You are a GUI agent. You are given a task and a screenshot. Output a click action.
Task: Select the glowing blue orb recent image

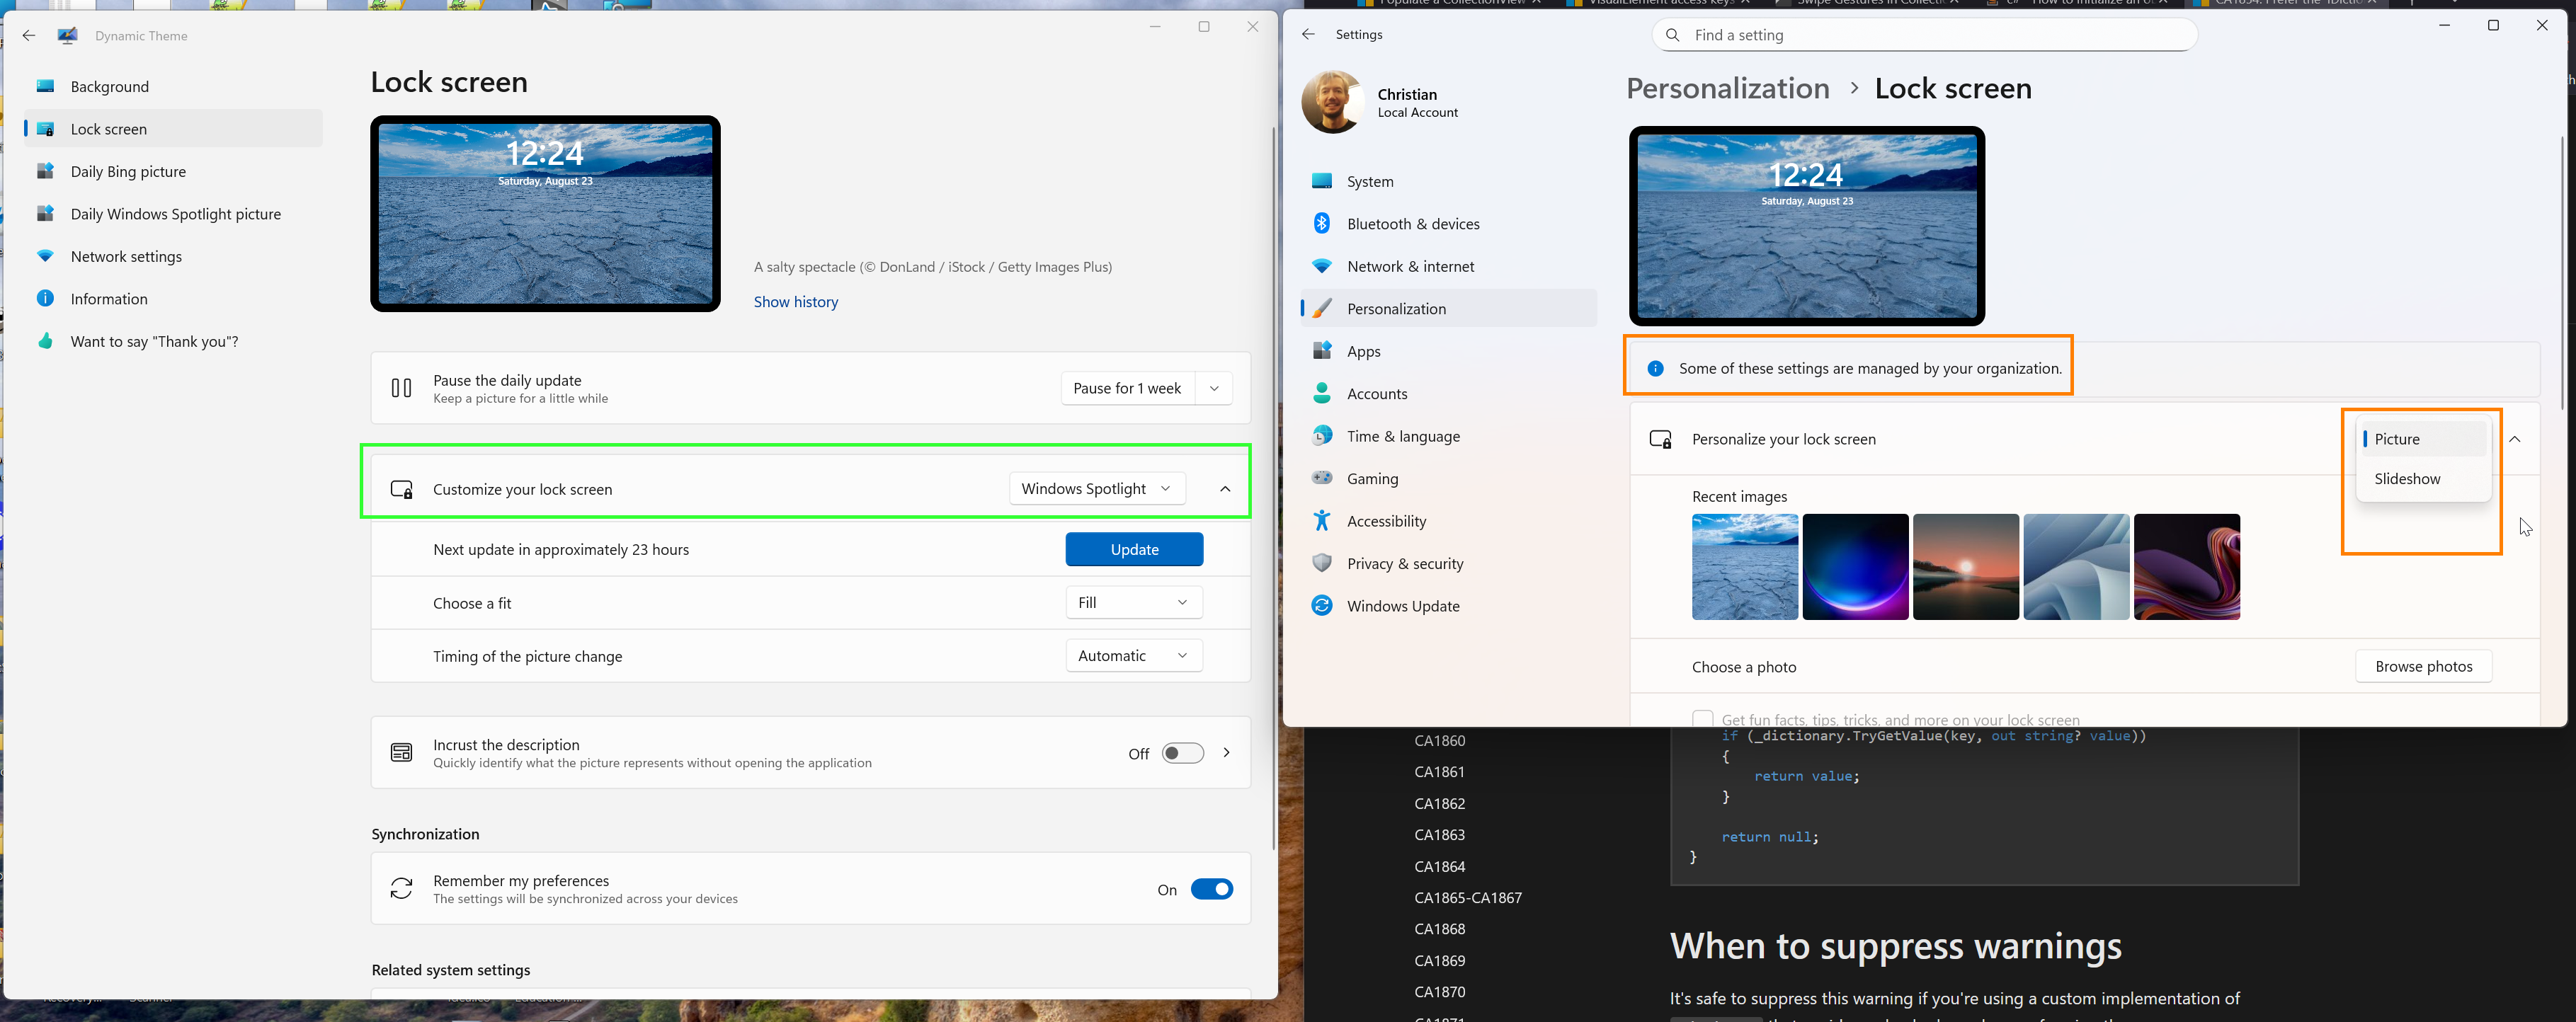click(1855, 567)
